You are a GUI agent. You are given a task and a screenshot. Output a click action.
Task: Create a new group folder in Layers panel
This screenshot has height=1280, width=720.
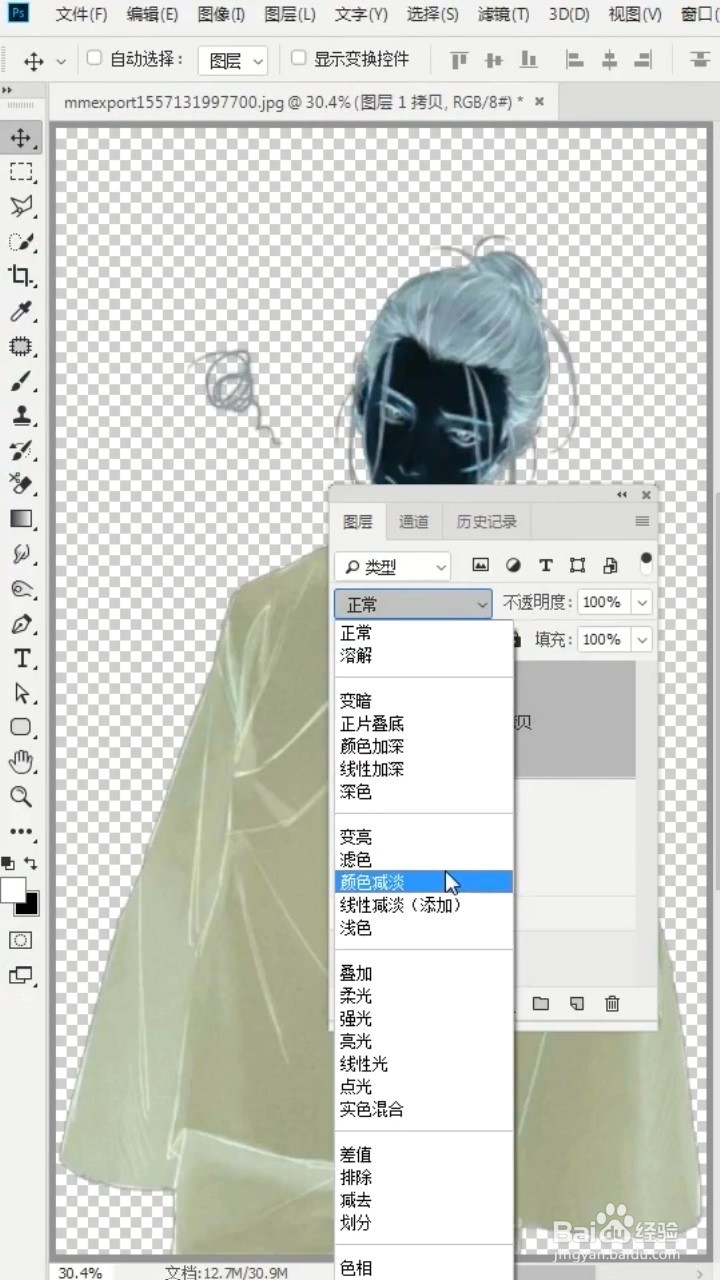coord(541,1003)
